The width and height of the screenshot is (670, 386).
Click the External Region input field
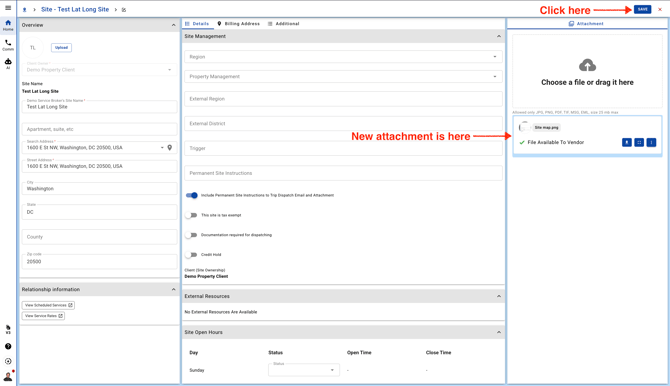coord(343,99)
